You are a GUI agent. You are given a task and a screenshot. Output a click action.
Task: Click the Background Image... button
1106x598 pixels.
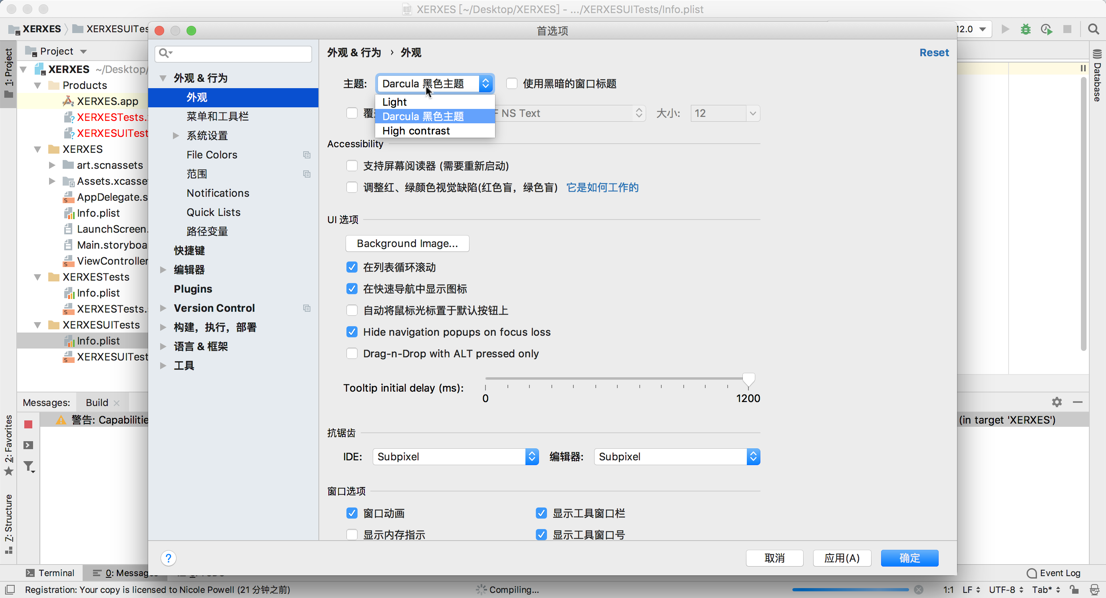[407, 243]
